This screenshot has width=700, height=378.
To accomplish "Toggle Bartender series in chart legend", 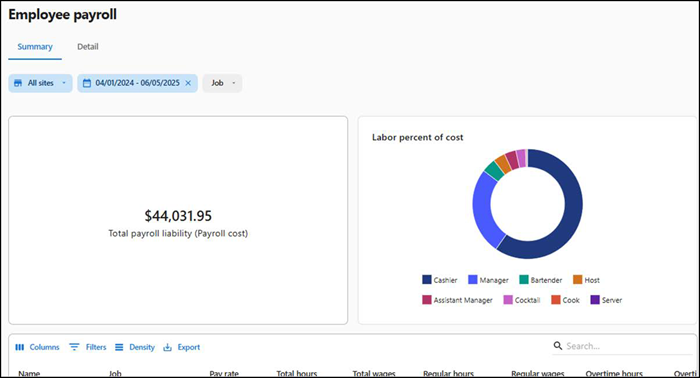I will coord(541,280).
